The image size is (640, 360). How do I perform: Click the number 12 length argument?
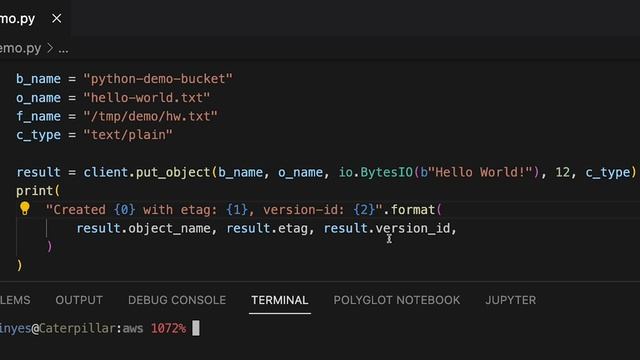(x=562, y=172)
